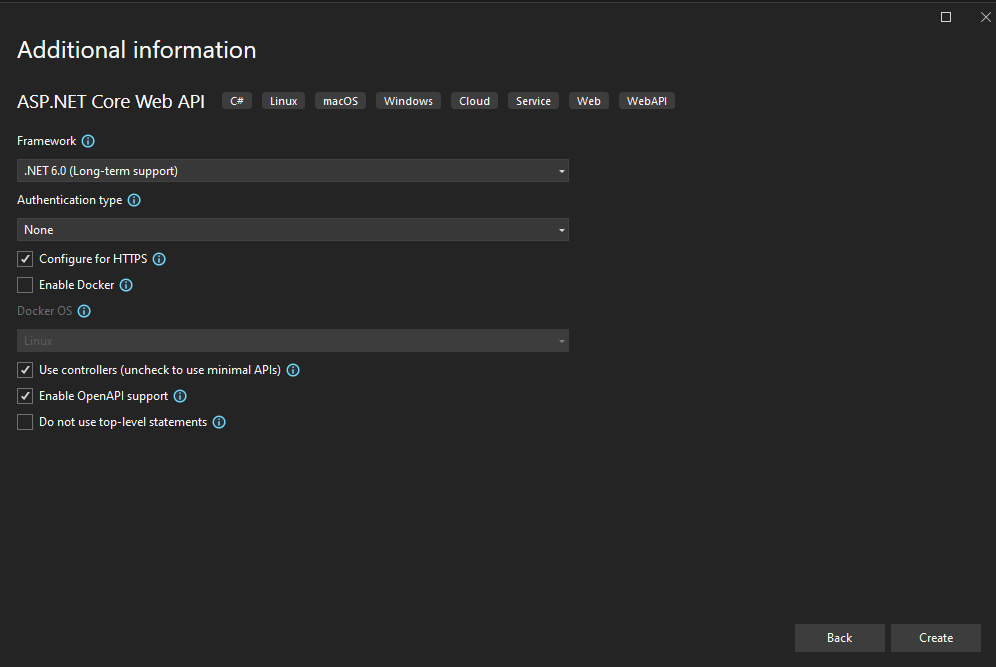Click the Windows tag
This screenshot has width=996, height=667.
coord(408,101)
